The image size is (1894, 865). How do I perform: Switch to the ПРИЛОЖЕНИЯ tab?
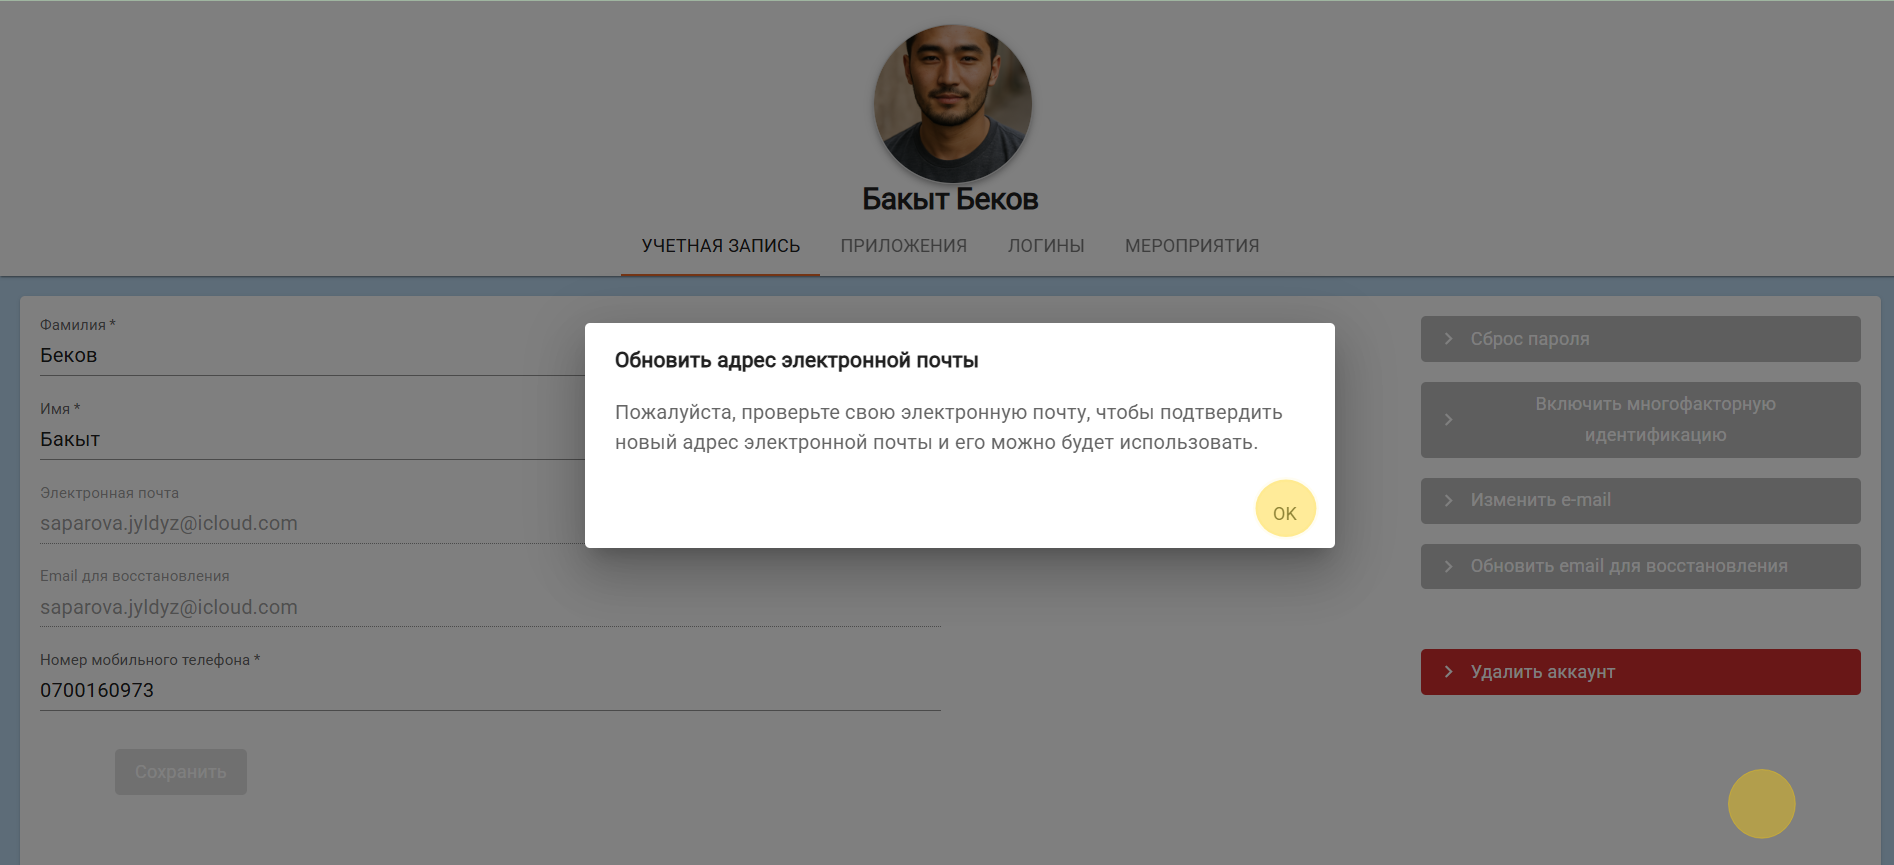(904, 246)
